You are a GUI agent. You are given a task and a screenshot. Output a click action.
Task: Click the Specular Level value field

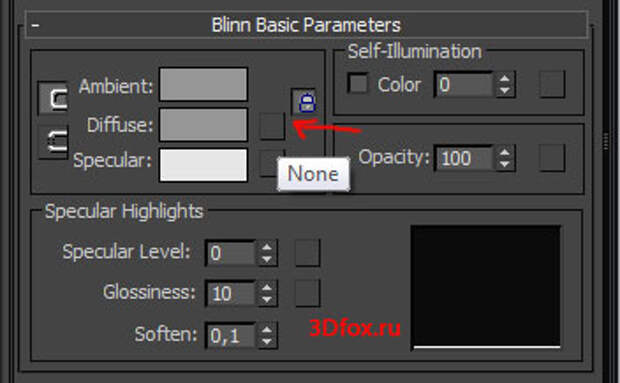click(x=231, y=253)
